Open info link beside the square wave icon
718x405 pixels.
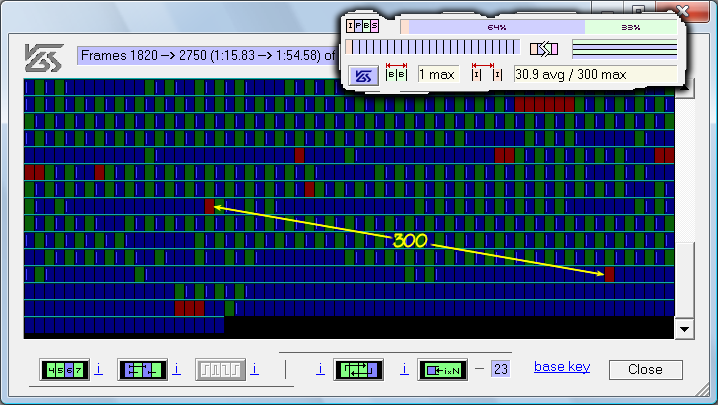pyautogui.click(x=255, y=369)
